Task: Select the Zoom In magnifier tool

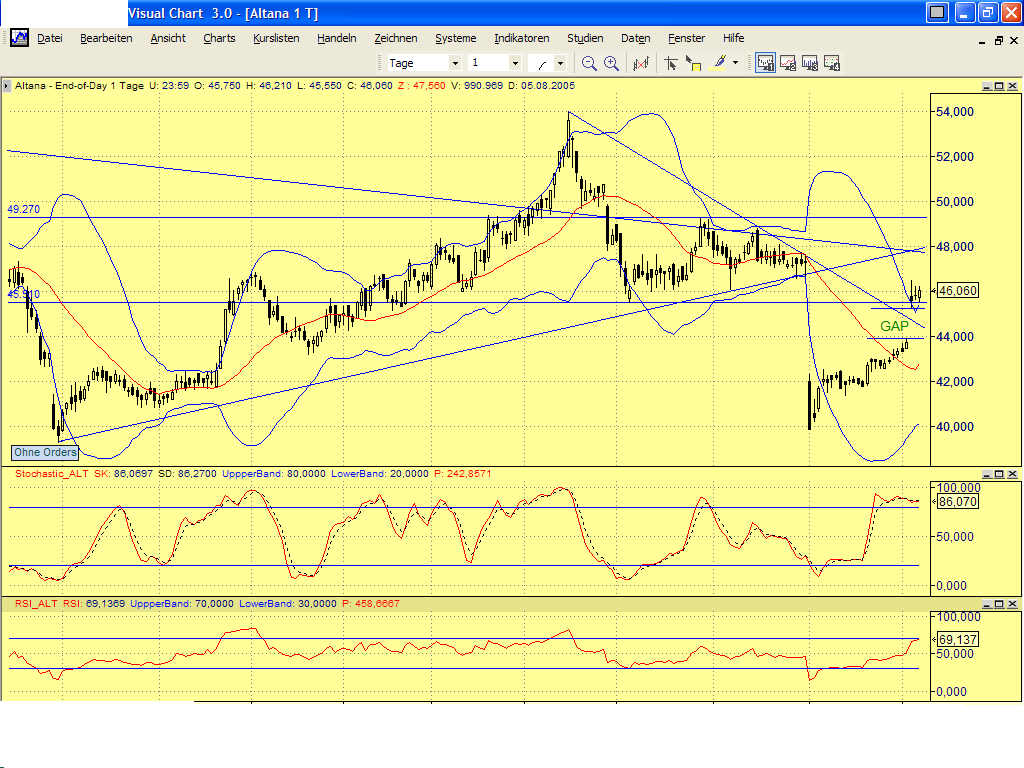Action: pyautogui.click(x=611, y=62)
